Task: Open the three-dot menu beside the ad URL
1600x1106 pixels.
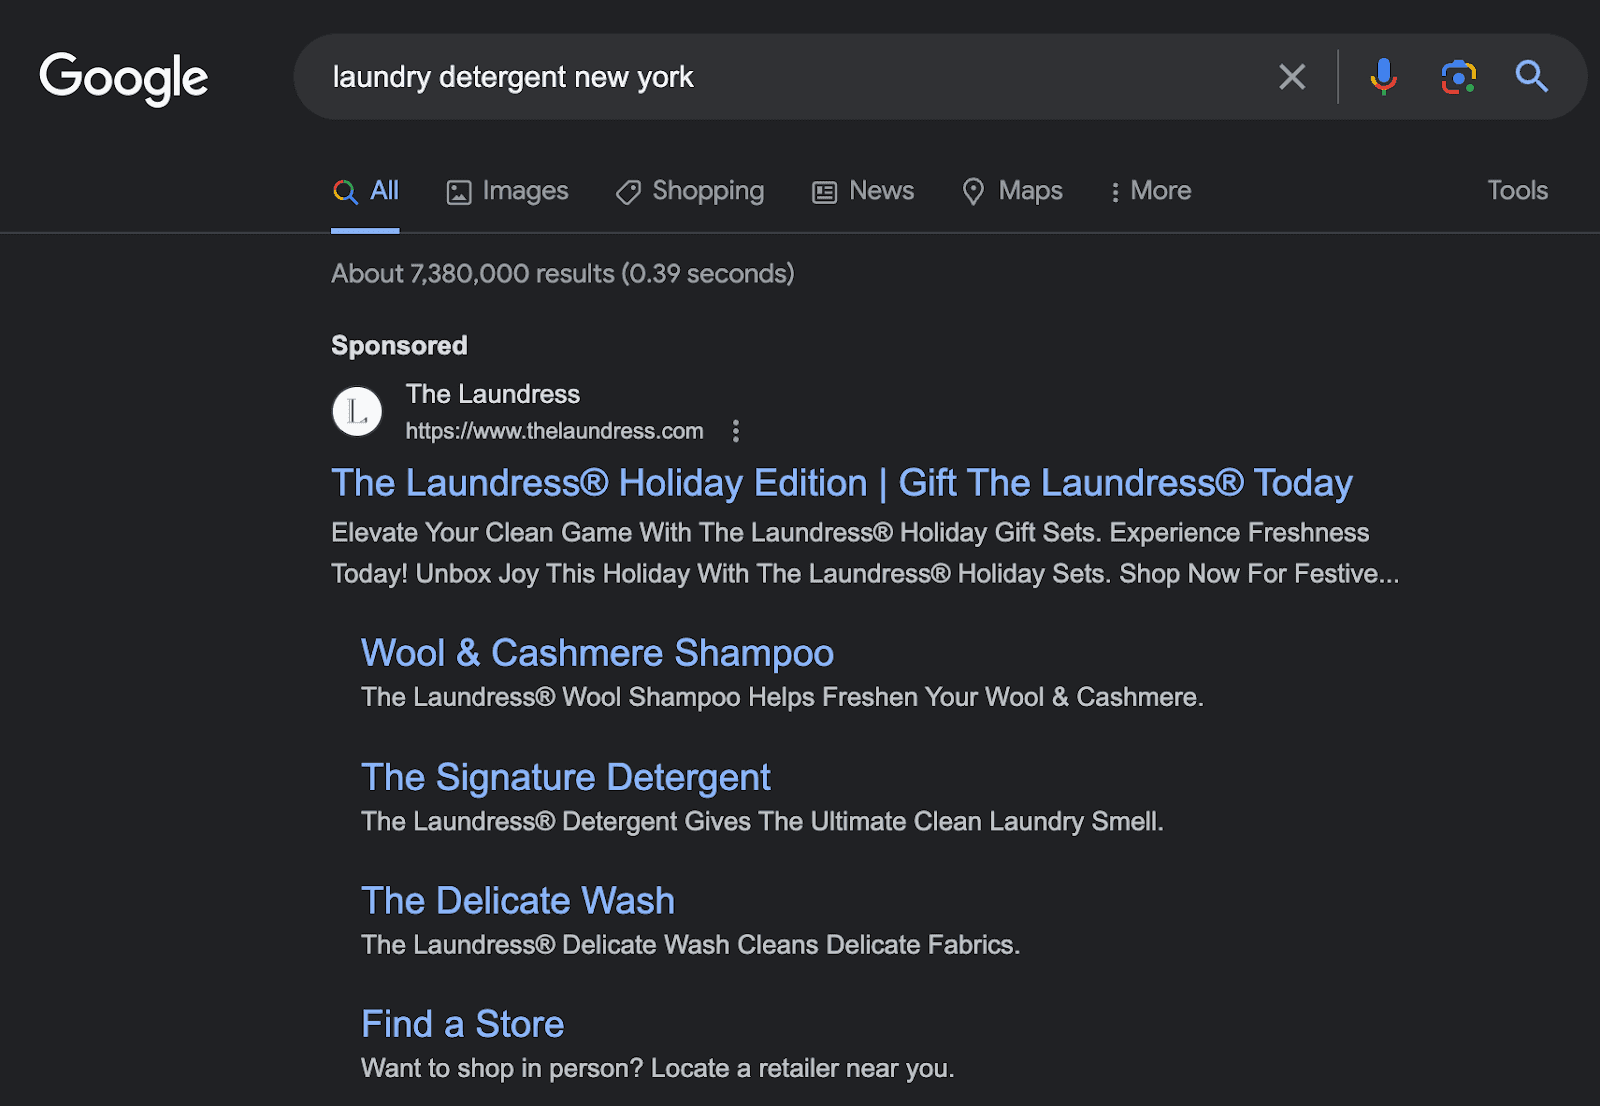Action: [736, 431]
